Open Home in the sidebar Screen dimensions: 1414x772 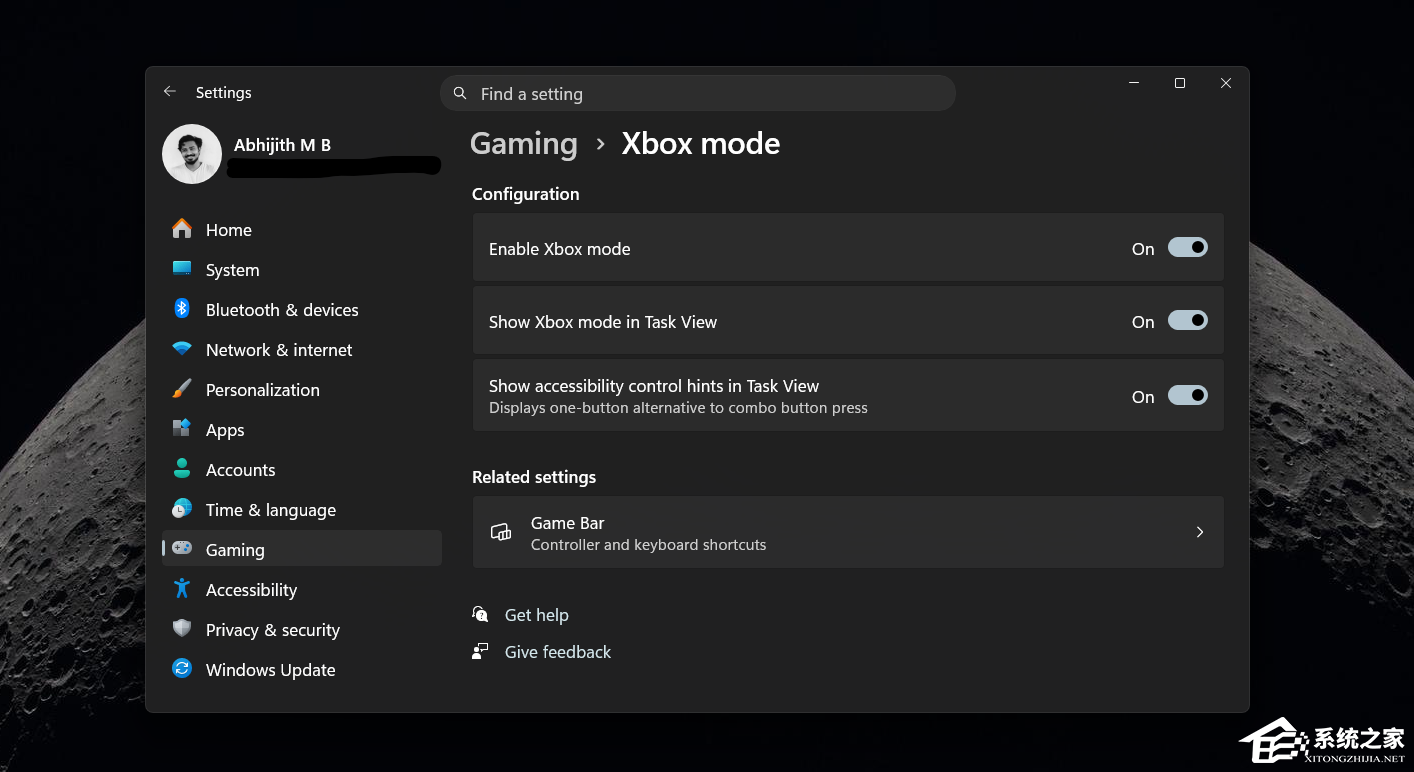point(302,229)
